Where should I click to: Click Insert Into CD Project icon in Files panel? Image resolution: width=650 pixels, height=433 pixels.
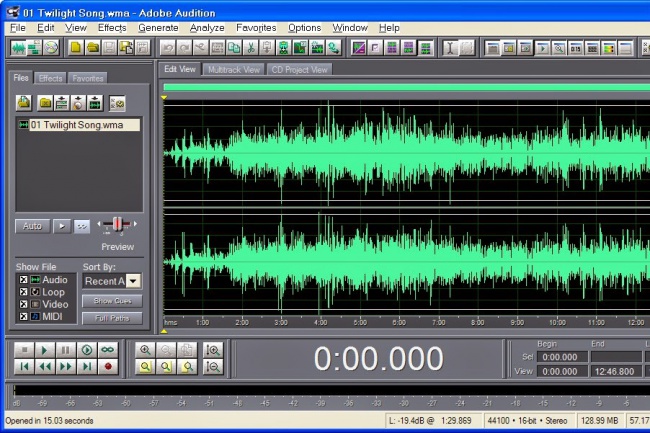78,103
